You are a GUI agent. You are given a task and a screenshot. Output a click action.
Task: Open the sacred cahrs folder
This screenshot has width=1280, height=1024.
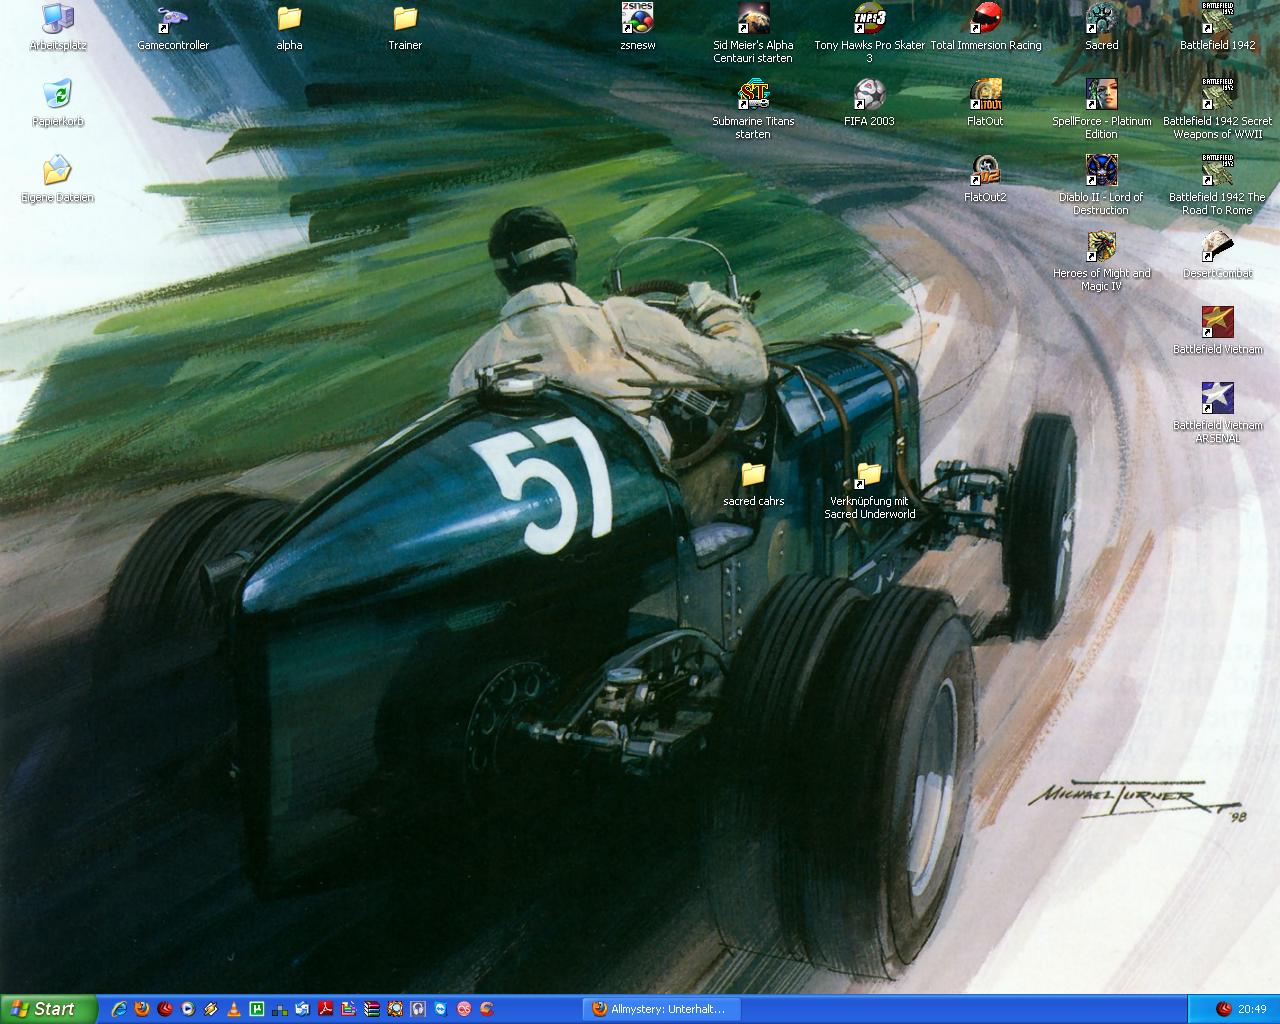click(x=753, y=484)
